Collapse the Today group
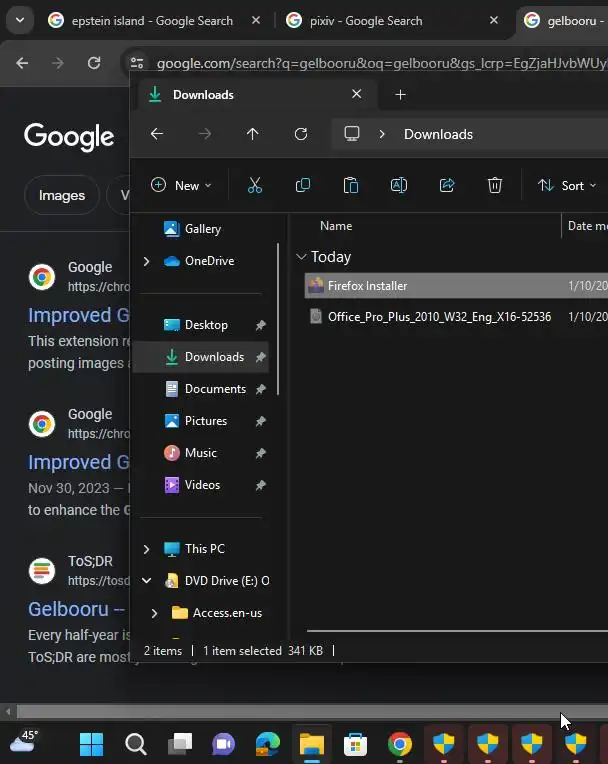The image size is (608, 764). click(301, 257)
